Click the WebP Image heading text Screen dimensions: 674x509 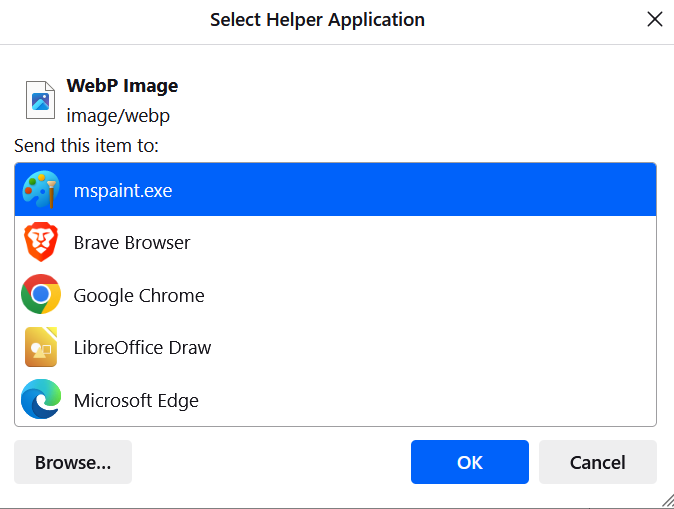(123, 86)
